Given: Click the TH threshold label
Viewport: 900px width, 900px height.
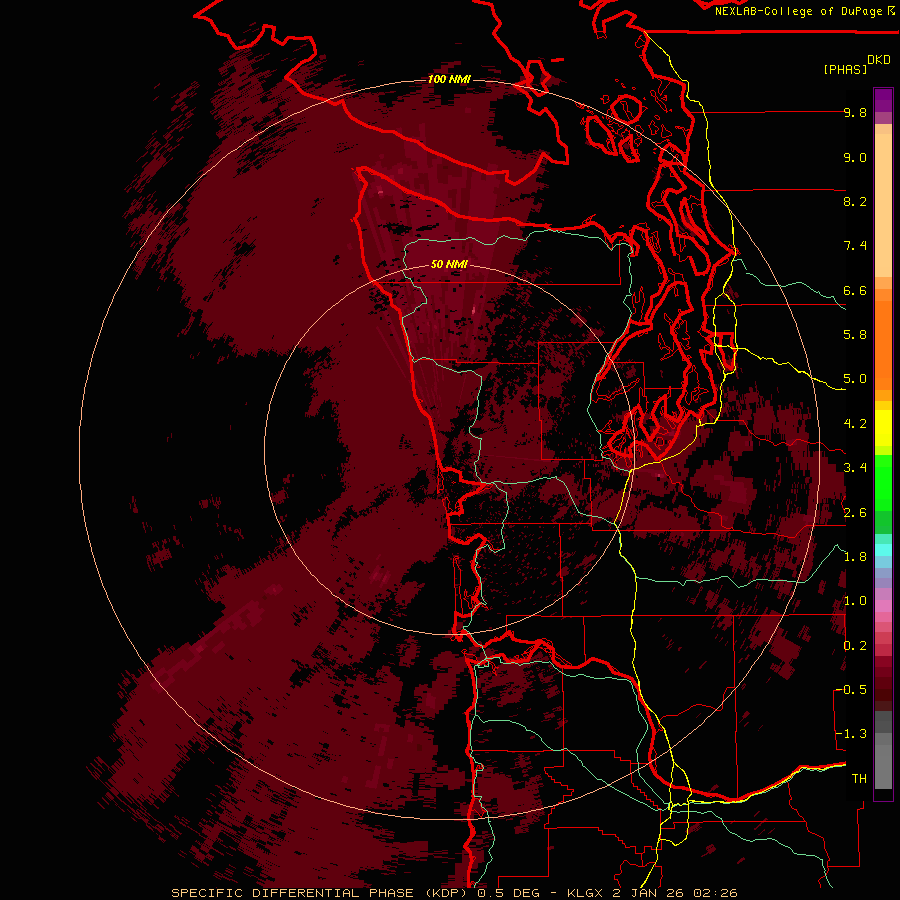Looking at the screenshot, I should click(859, 779).
